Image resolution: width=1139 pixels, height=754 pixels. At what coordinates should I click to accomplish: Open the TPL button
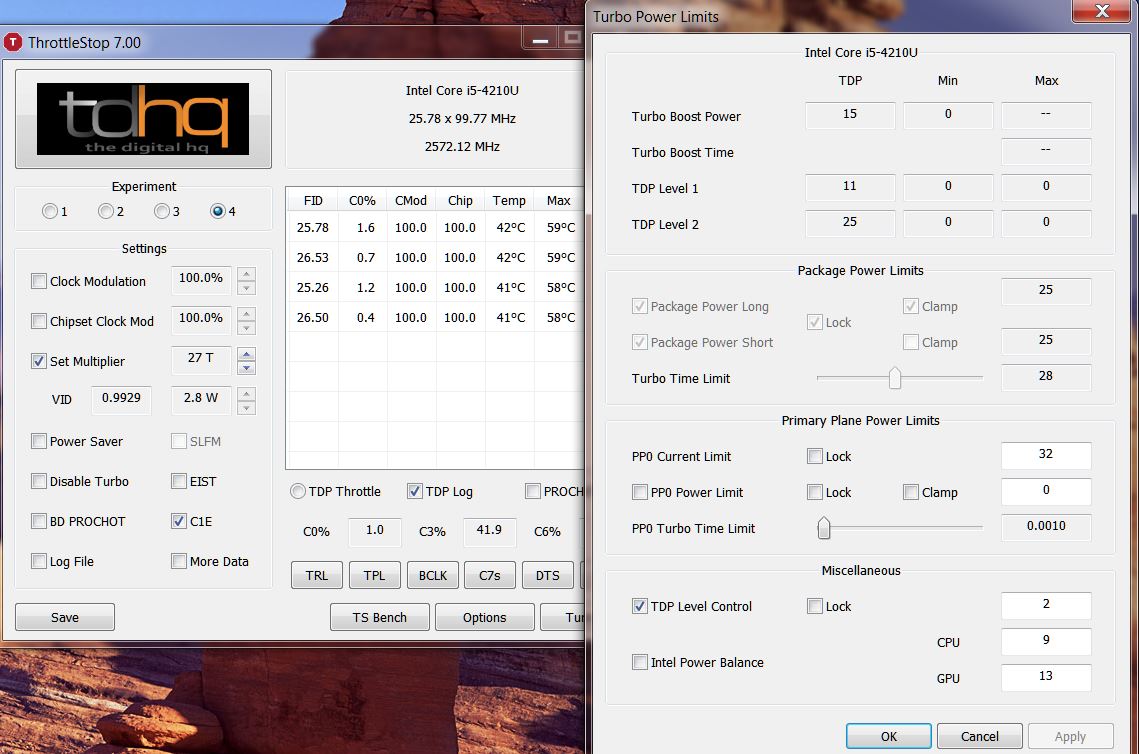click(x=375, y=575)
